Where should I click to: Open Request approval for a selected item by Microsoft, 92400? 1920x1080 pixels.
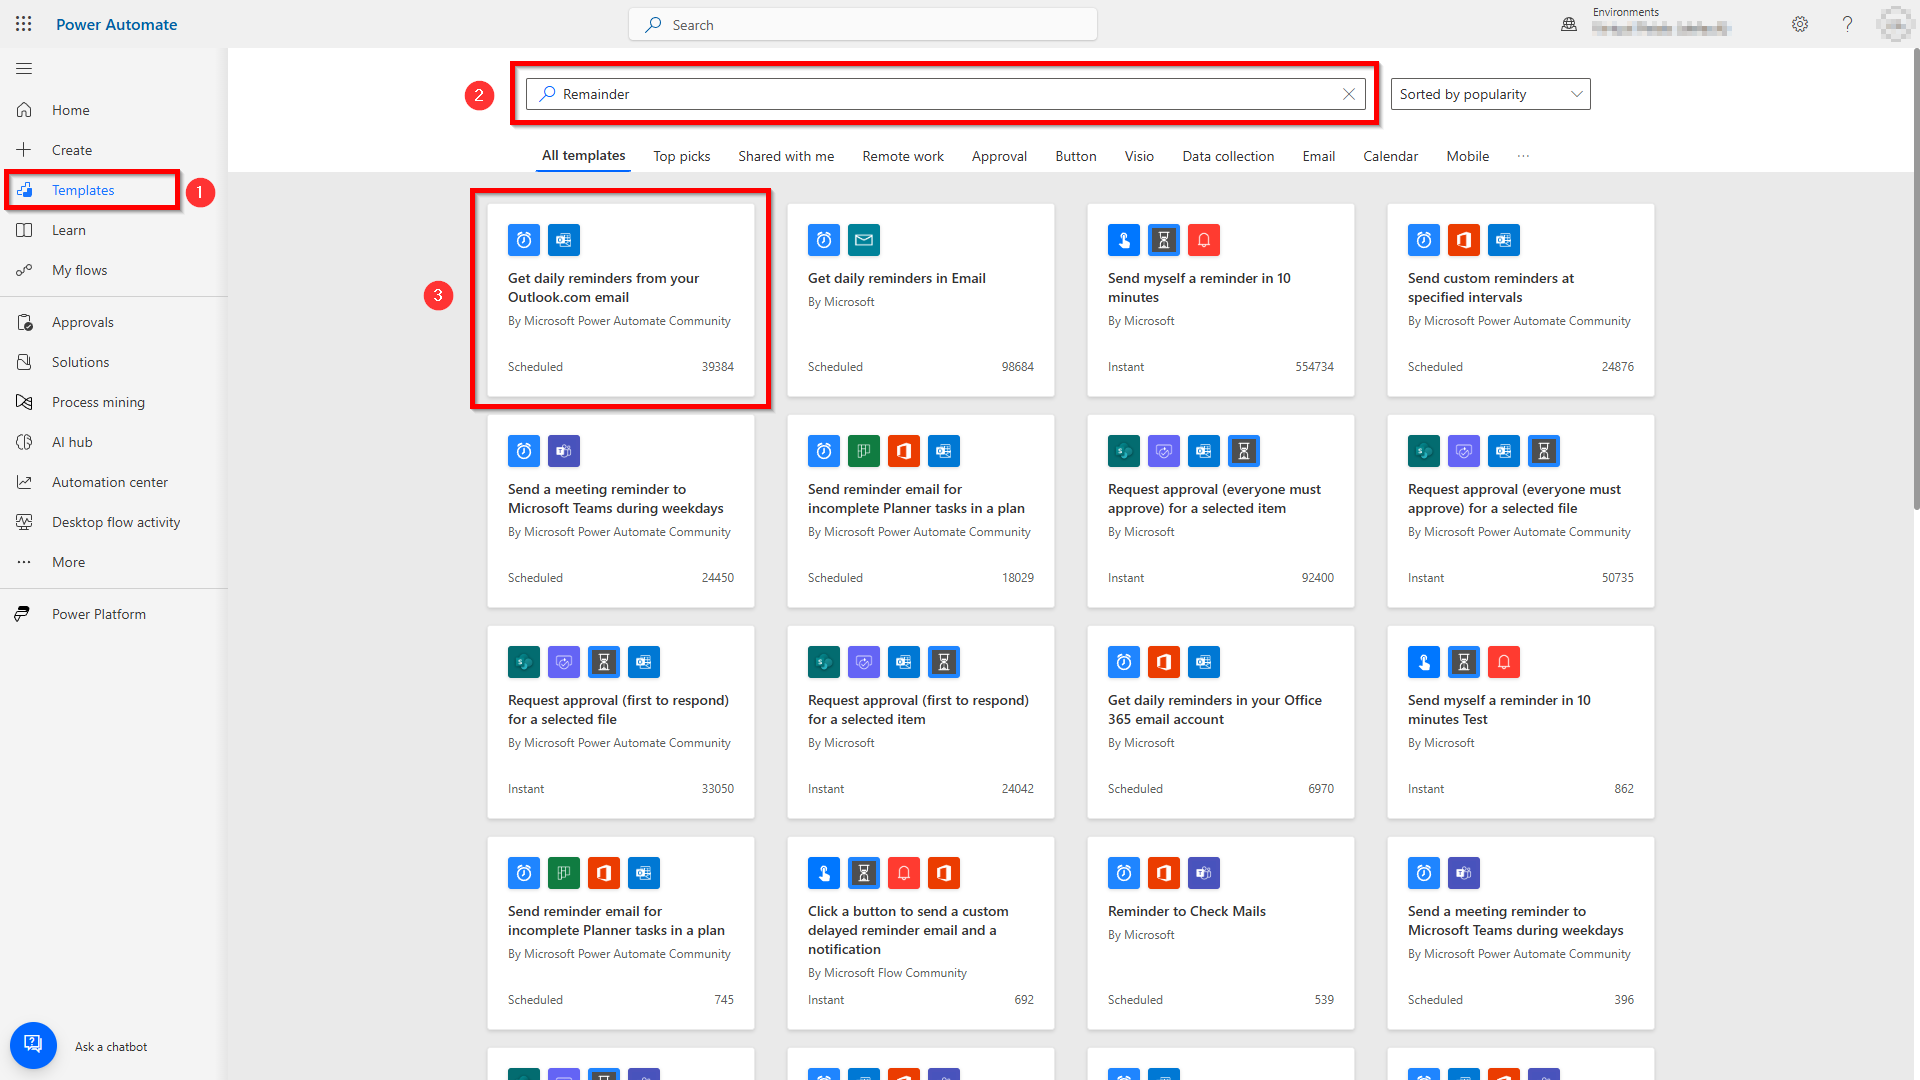(x=1221, y=511)
